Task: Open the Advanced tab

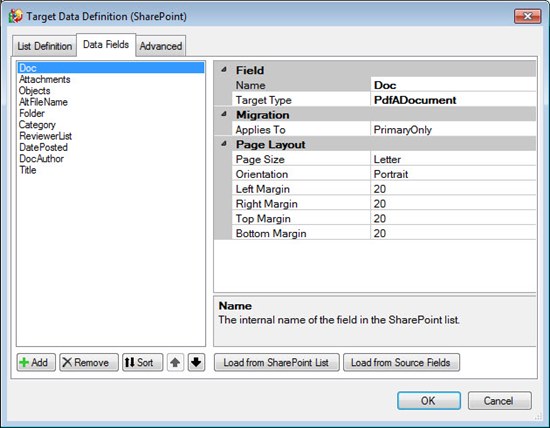Action: [161, 46]
